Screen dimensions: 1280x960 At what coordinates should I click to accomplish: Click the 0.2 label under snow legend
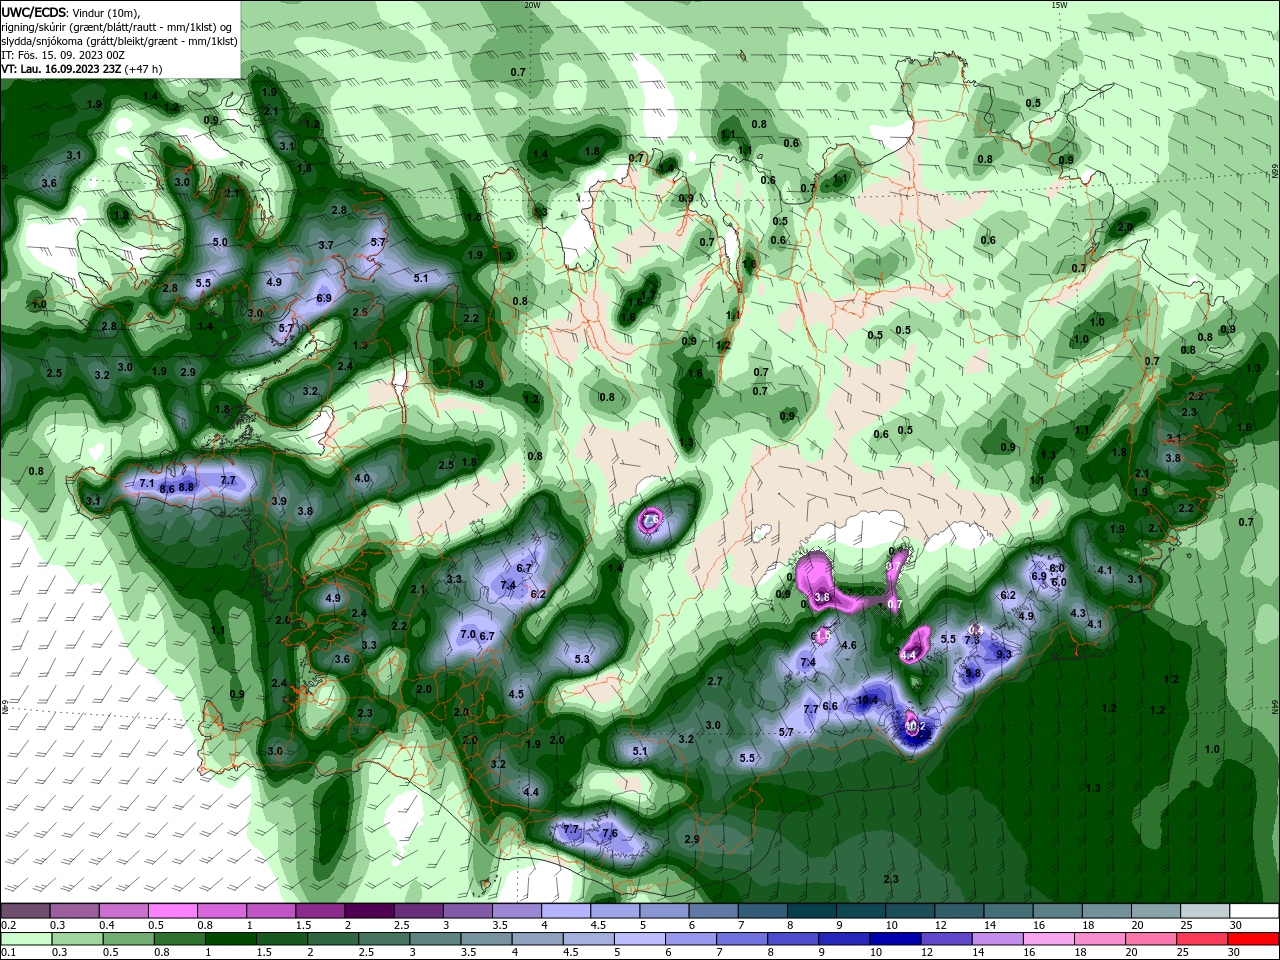(8, 925)
